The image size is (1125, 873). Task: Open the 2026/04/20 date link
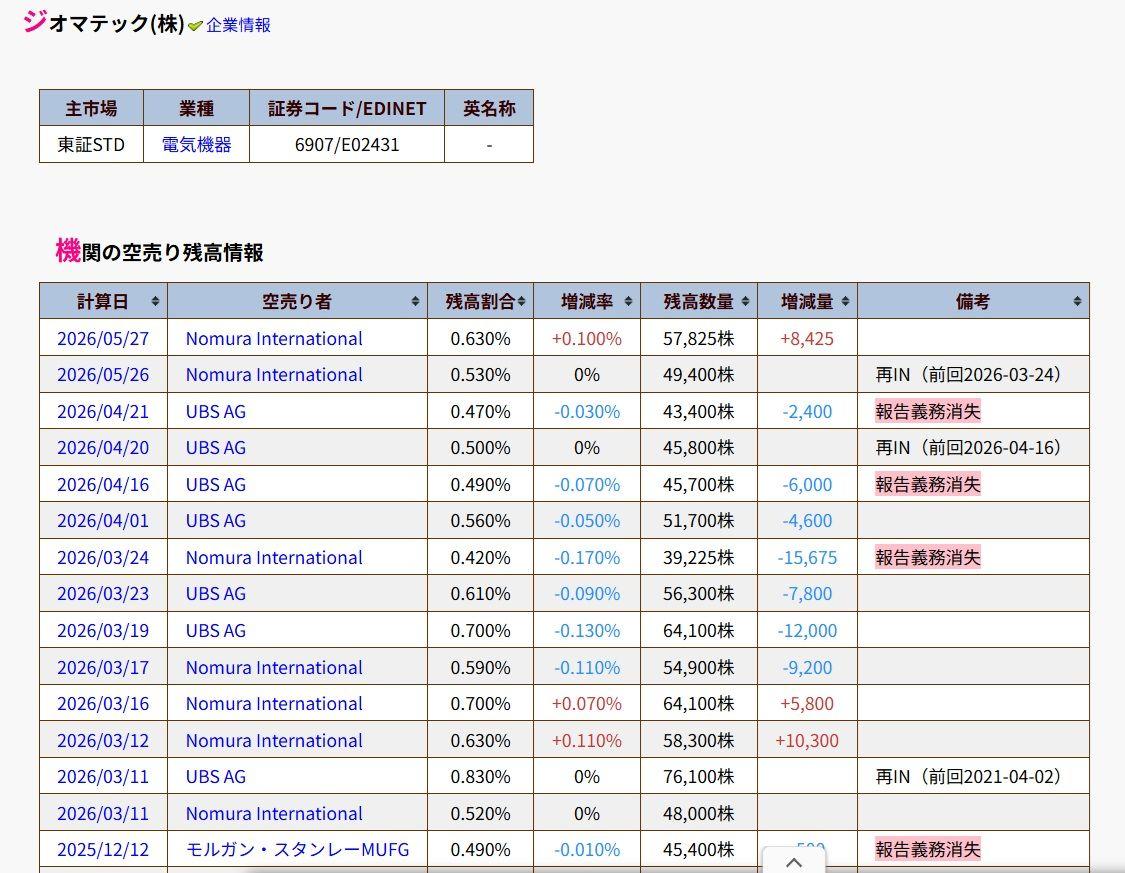103,448
